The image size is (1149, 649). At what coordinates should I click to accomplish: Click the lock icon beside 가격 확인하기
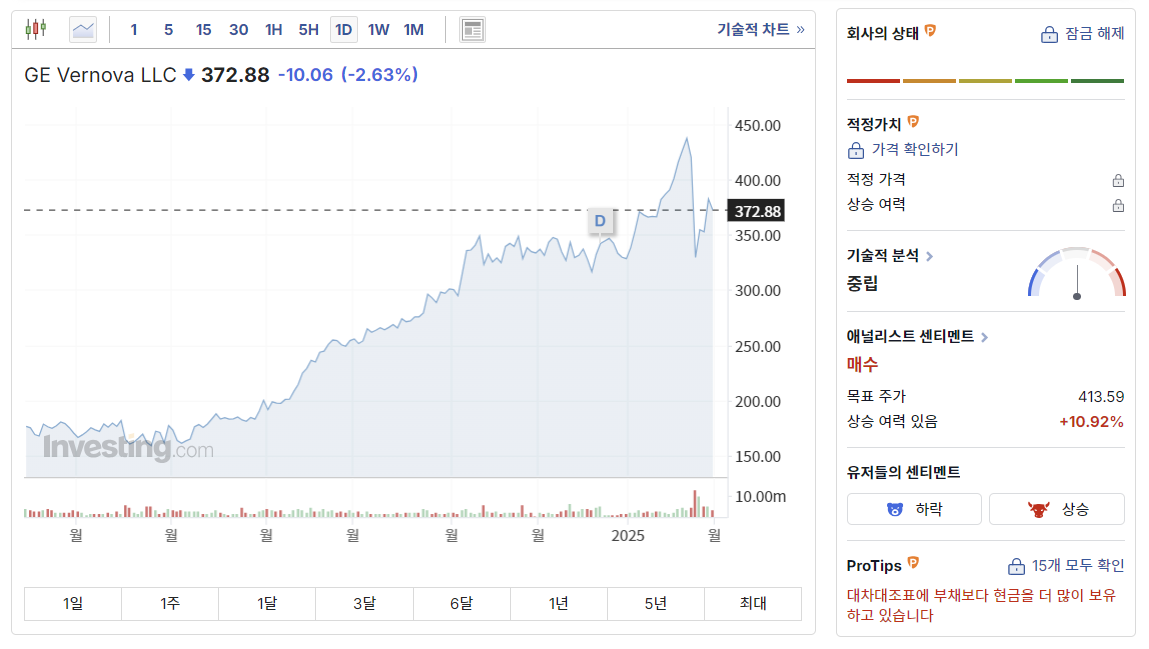[x=856, y=150]
